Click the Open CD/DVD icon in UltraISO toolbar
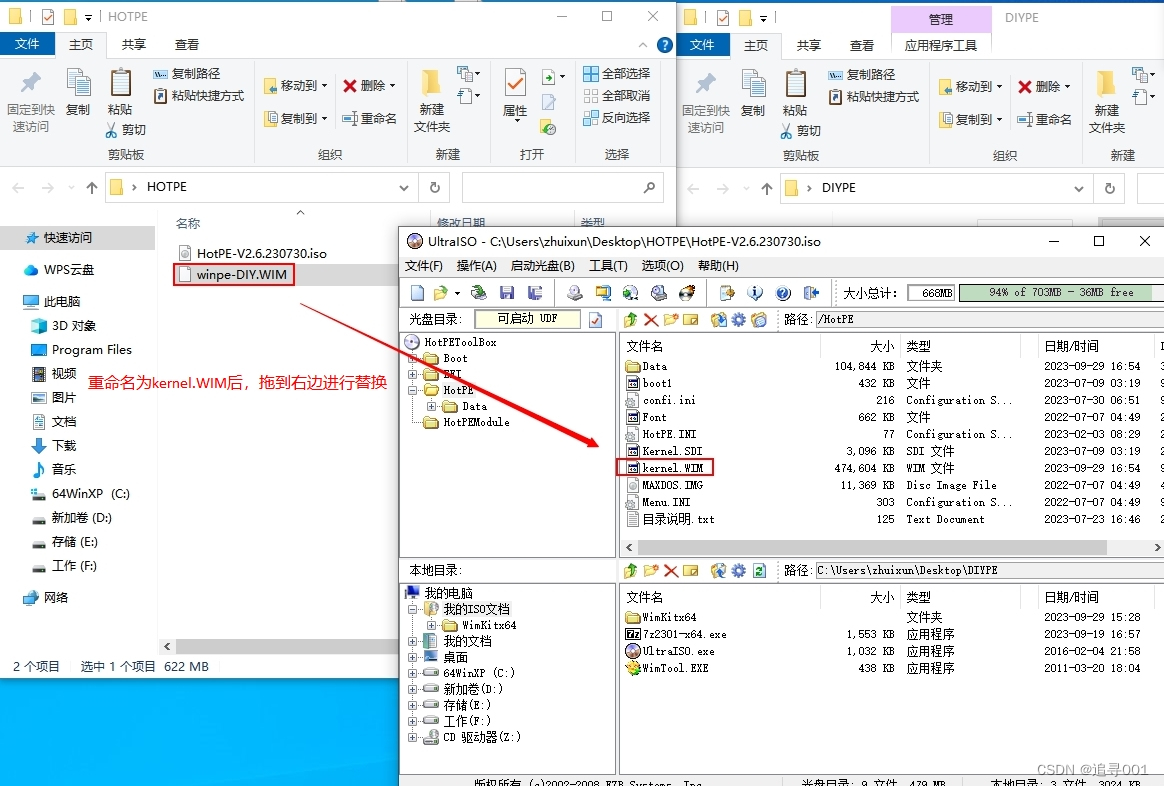 [x=480, y=293]
